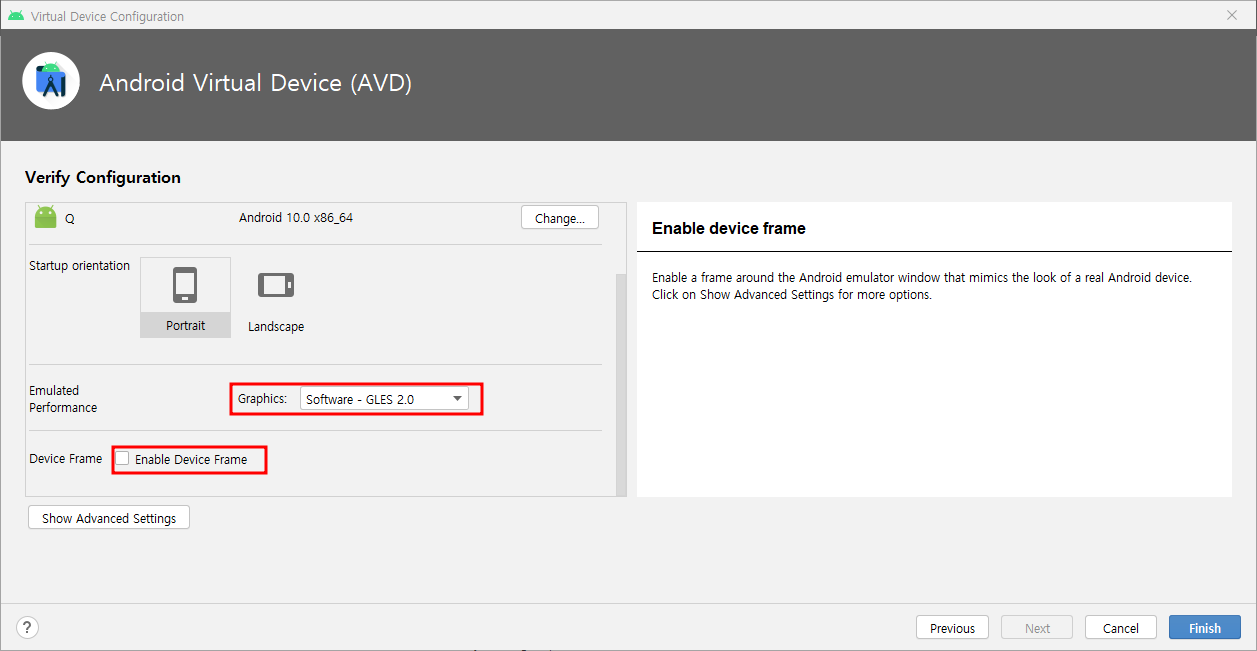Click Change system image button

click(560, 218)
